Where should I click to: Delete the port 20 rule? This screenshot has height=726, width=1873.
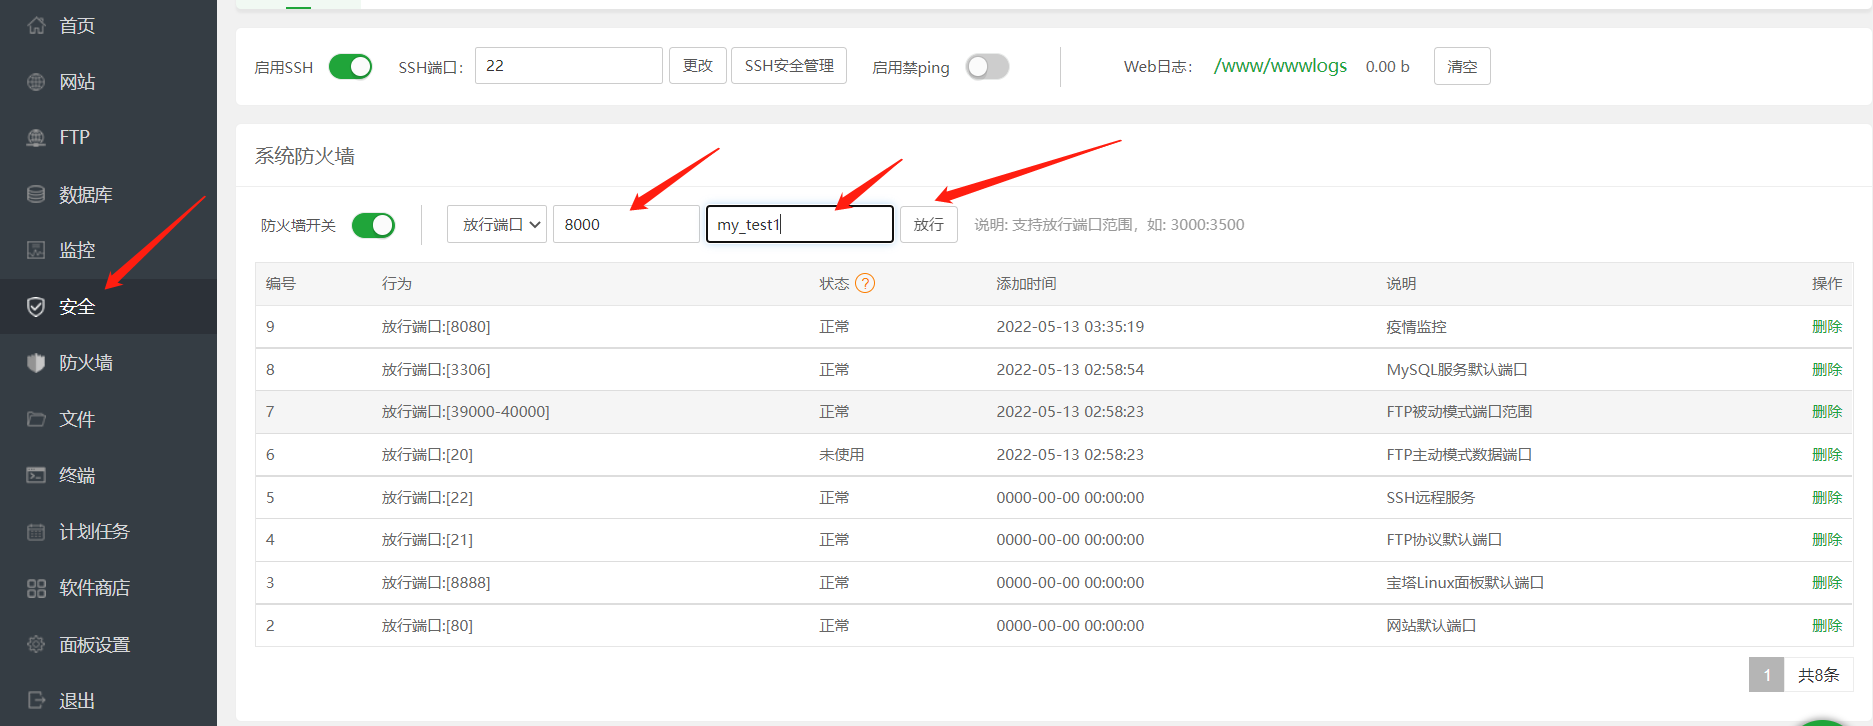[1827, 454]
